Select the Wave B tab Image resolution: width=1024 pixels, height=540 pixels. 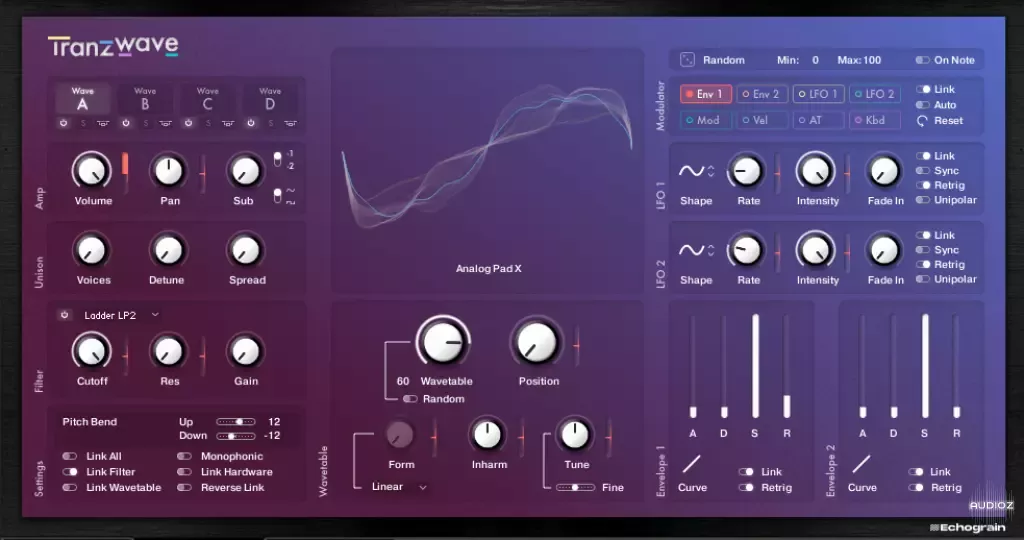(x=145, y=99)
